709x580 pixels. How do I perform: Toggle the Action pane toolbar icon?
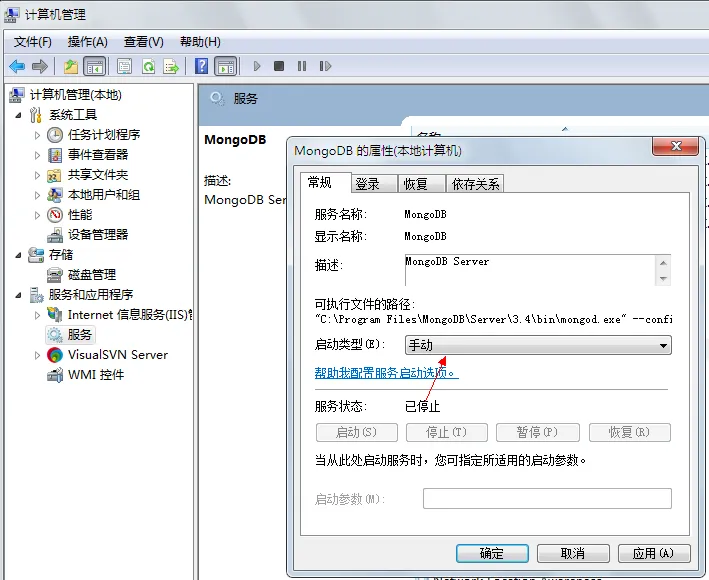pyautogui.click(x=226, y=66)
